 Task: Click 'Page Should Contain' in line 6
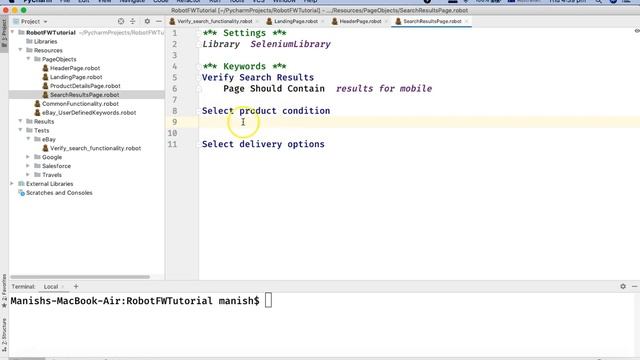(x=274, y=89)
